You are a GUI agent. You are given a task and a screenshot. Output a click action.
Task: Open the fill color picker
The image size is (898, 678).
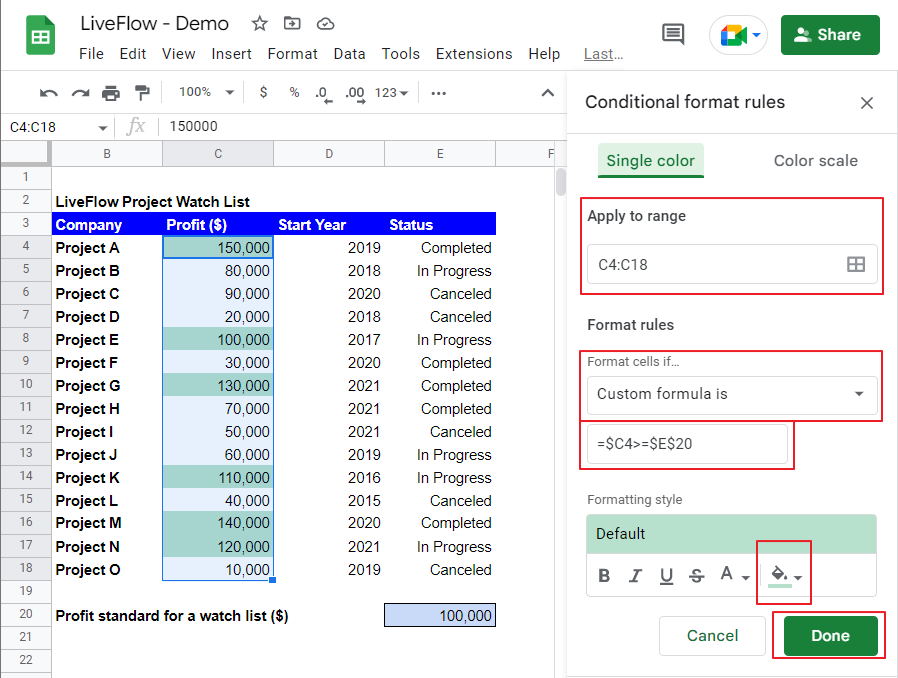pos(784,575)
